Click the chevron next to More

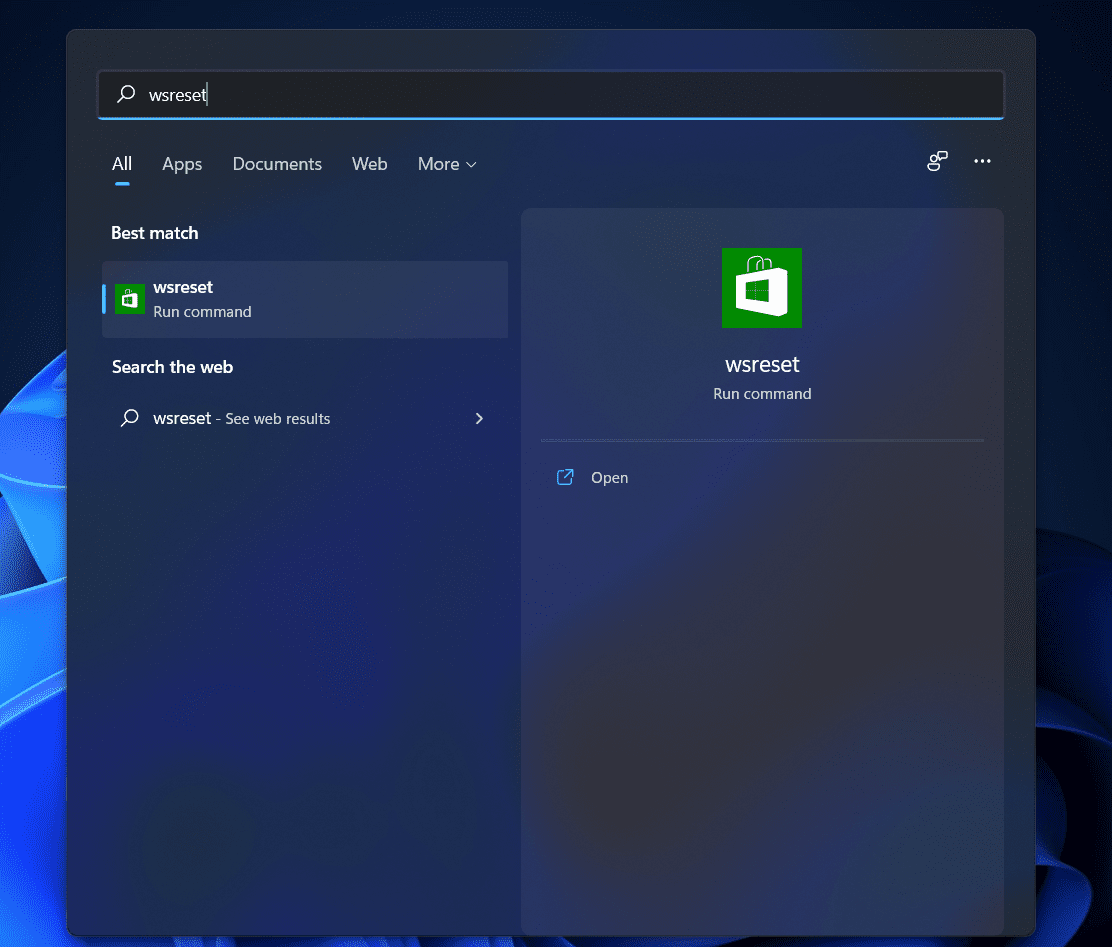pyautogui.click(x=472, y=165)
